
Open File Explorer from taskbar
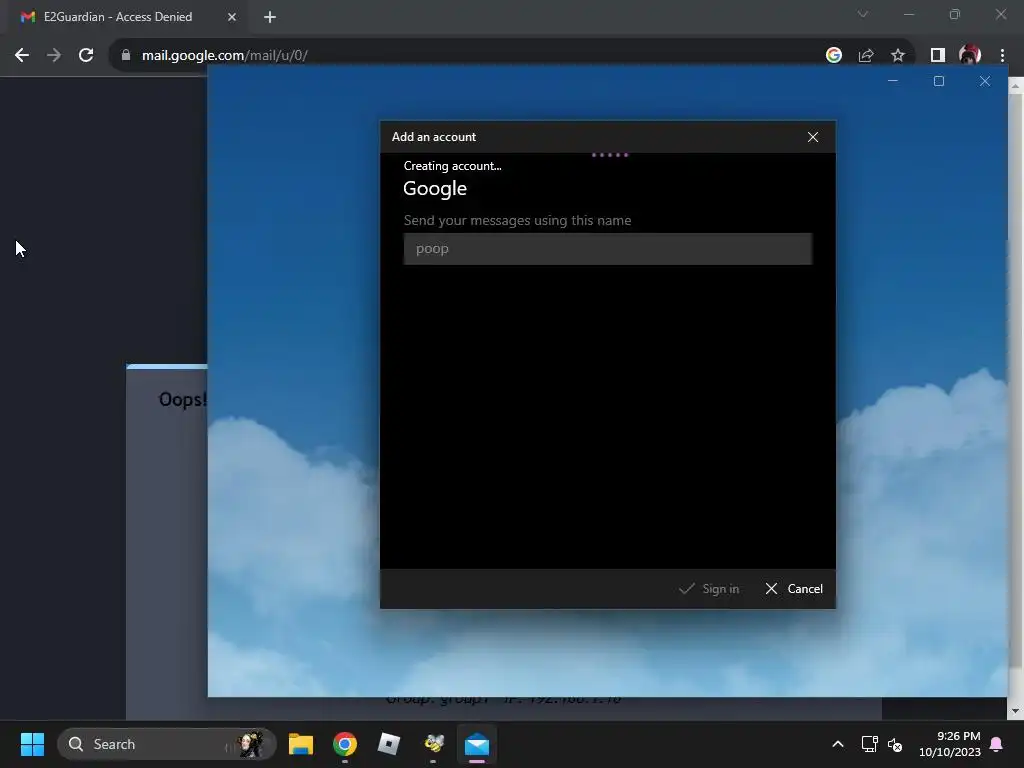(301, 744)
